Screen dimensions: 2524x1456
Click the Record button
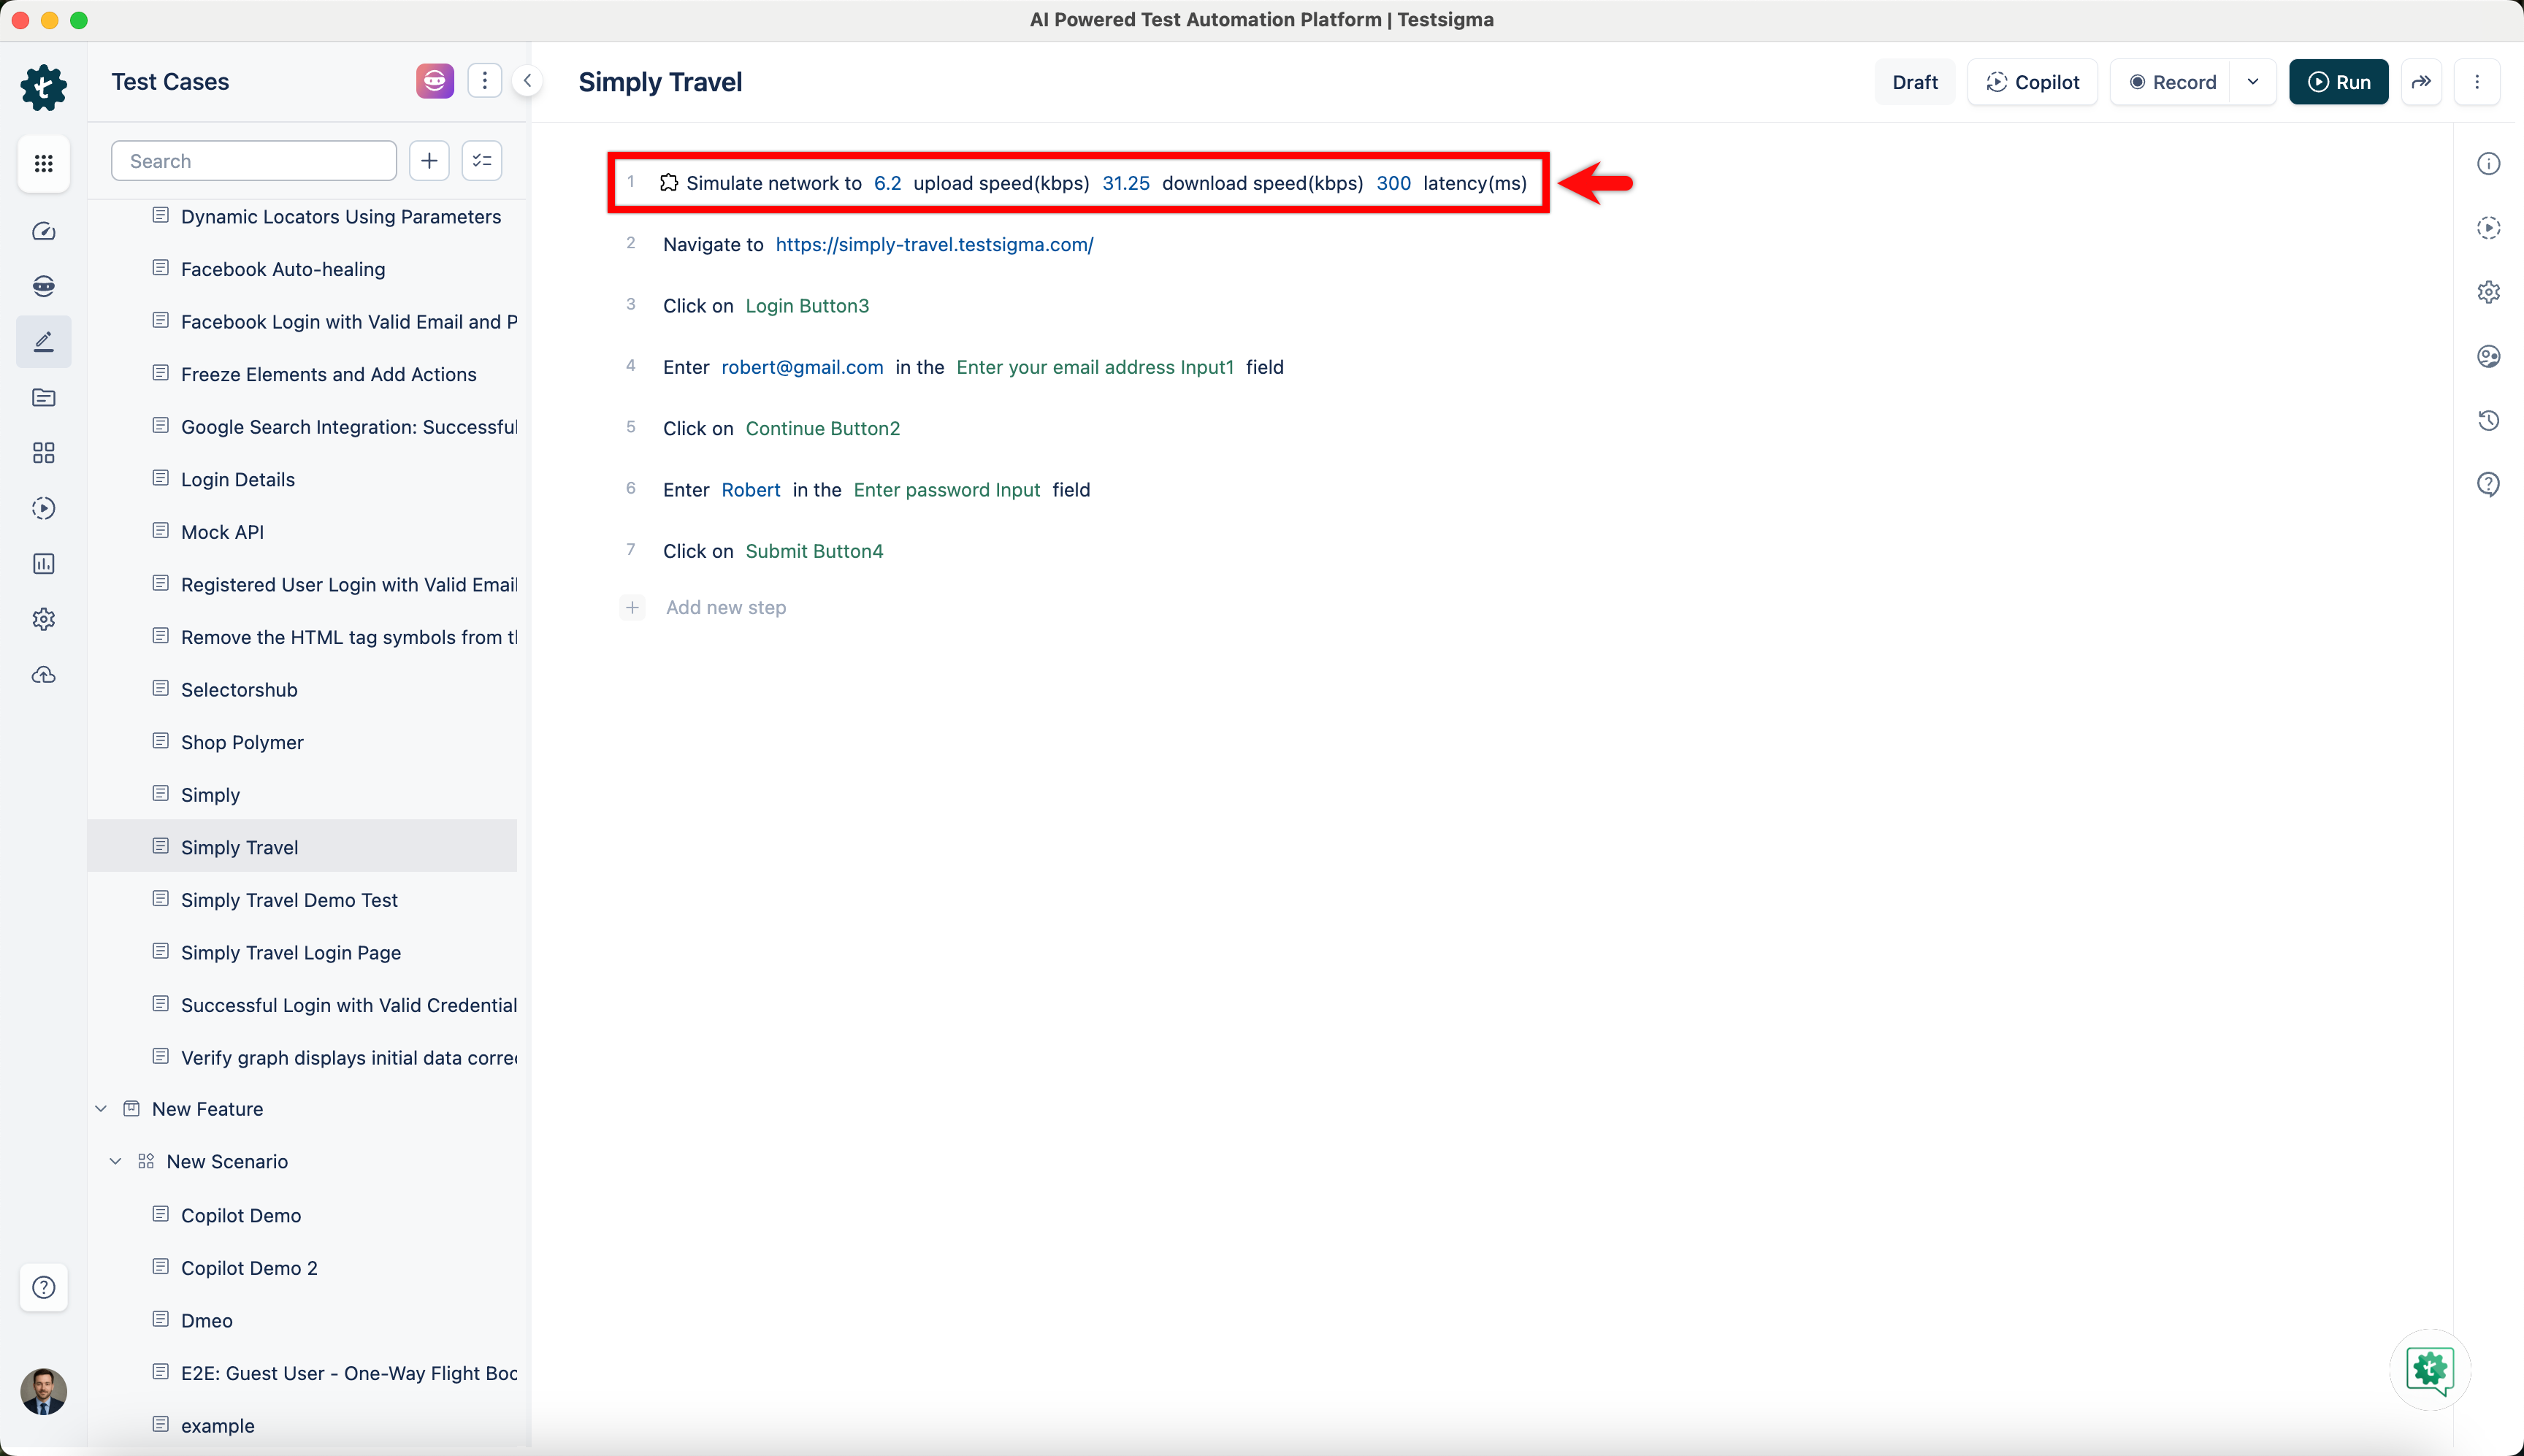pyautogui.click(x=2172, y=82)
